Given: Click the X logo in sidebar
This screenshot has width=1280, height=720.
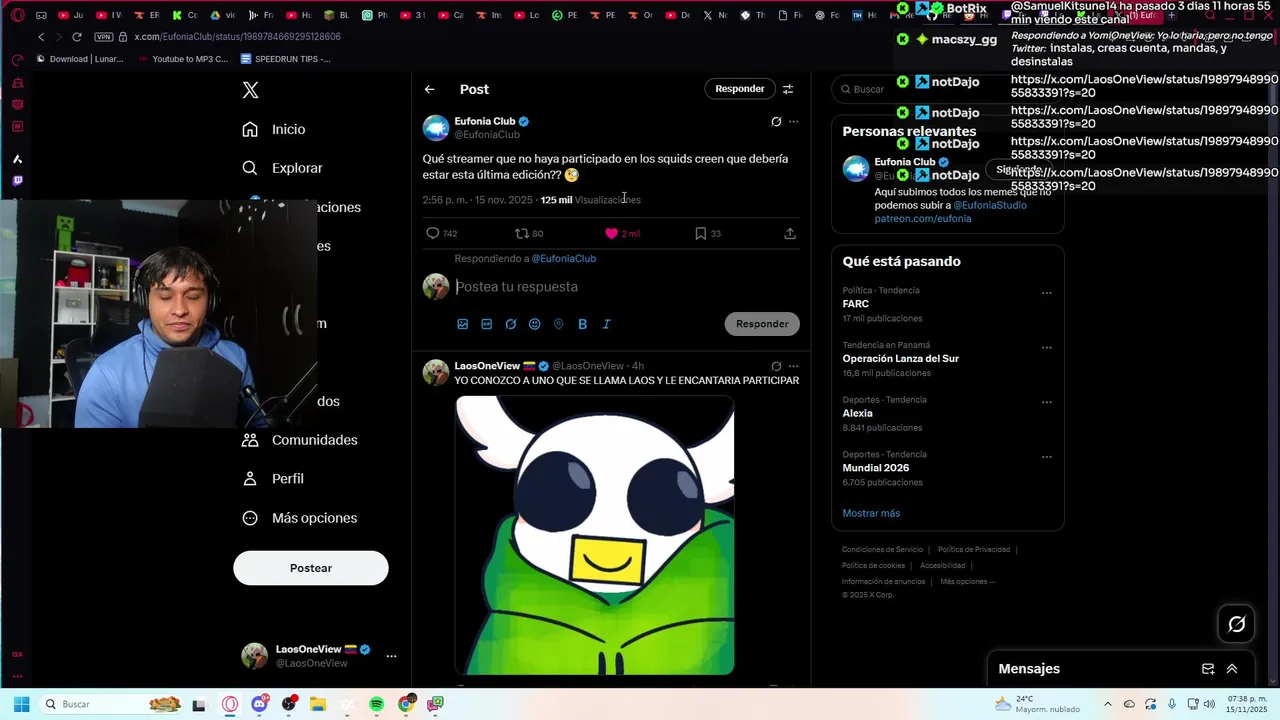Looking at the screenshot, I should [x=251, y=90].
